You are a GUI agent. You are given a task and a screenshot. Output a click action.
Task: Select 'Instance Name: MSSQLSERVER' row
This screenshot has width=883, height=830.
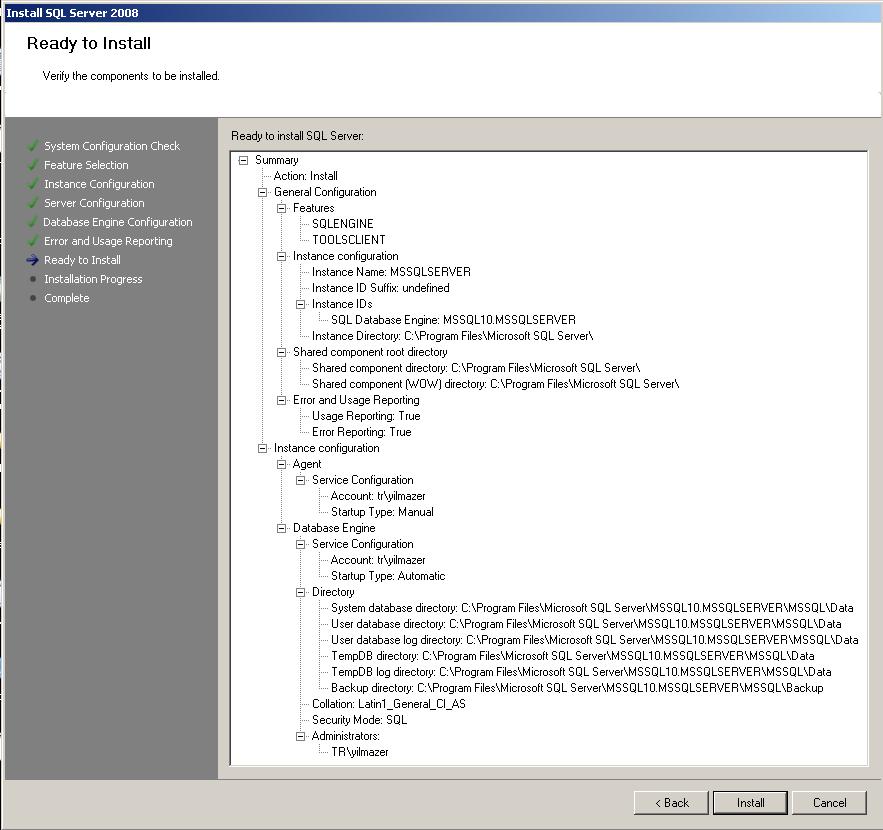(391, 272)
